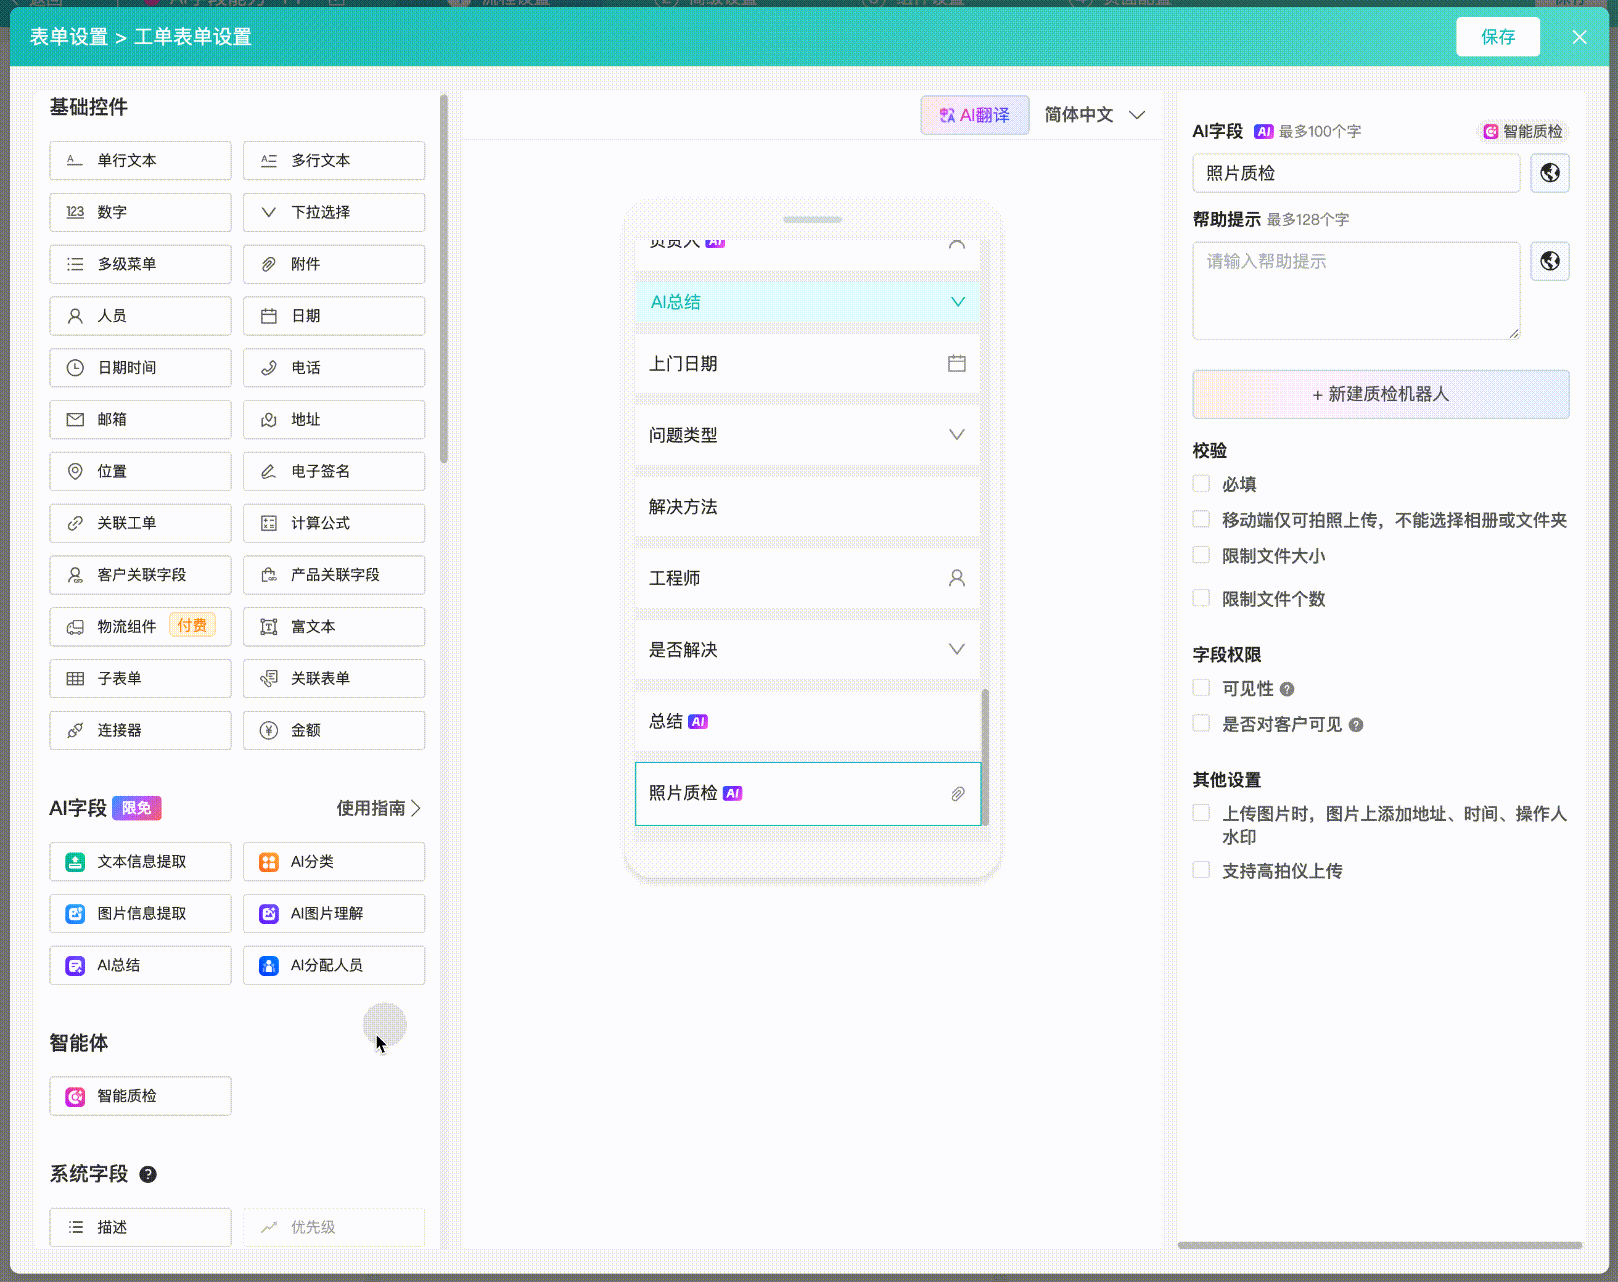Select the 下拉选择 control
The width and height of the screenshot is (1618, 1282).
[x=334, y=212]
